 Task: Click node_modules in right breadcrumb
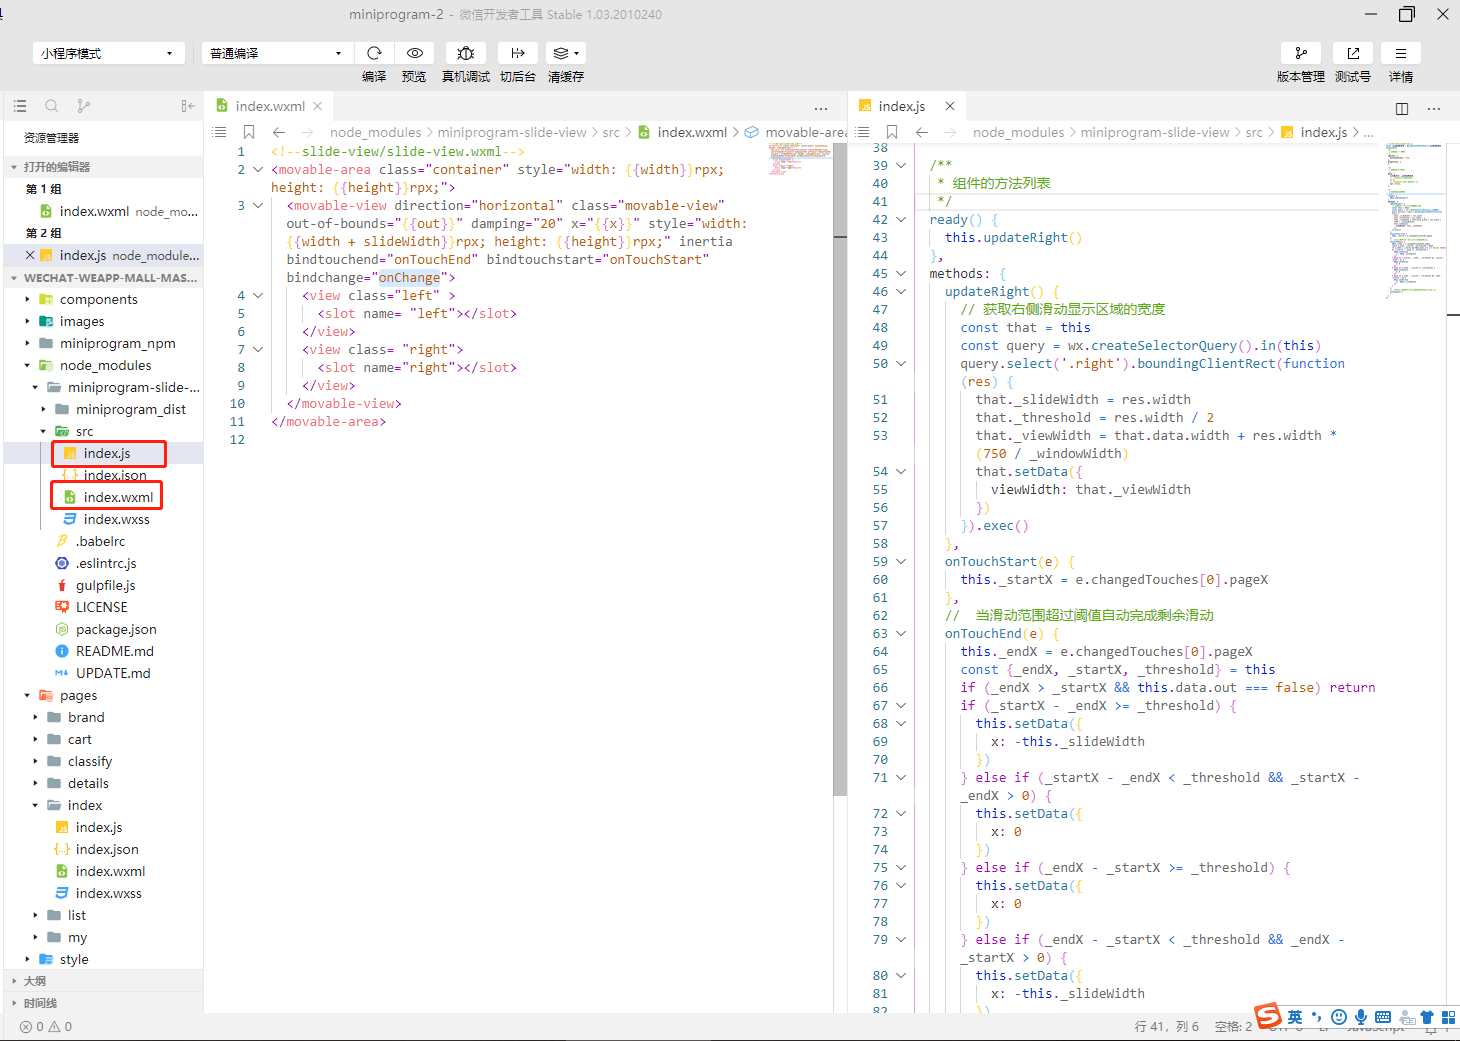click(x=1018, y=132)
